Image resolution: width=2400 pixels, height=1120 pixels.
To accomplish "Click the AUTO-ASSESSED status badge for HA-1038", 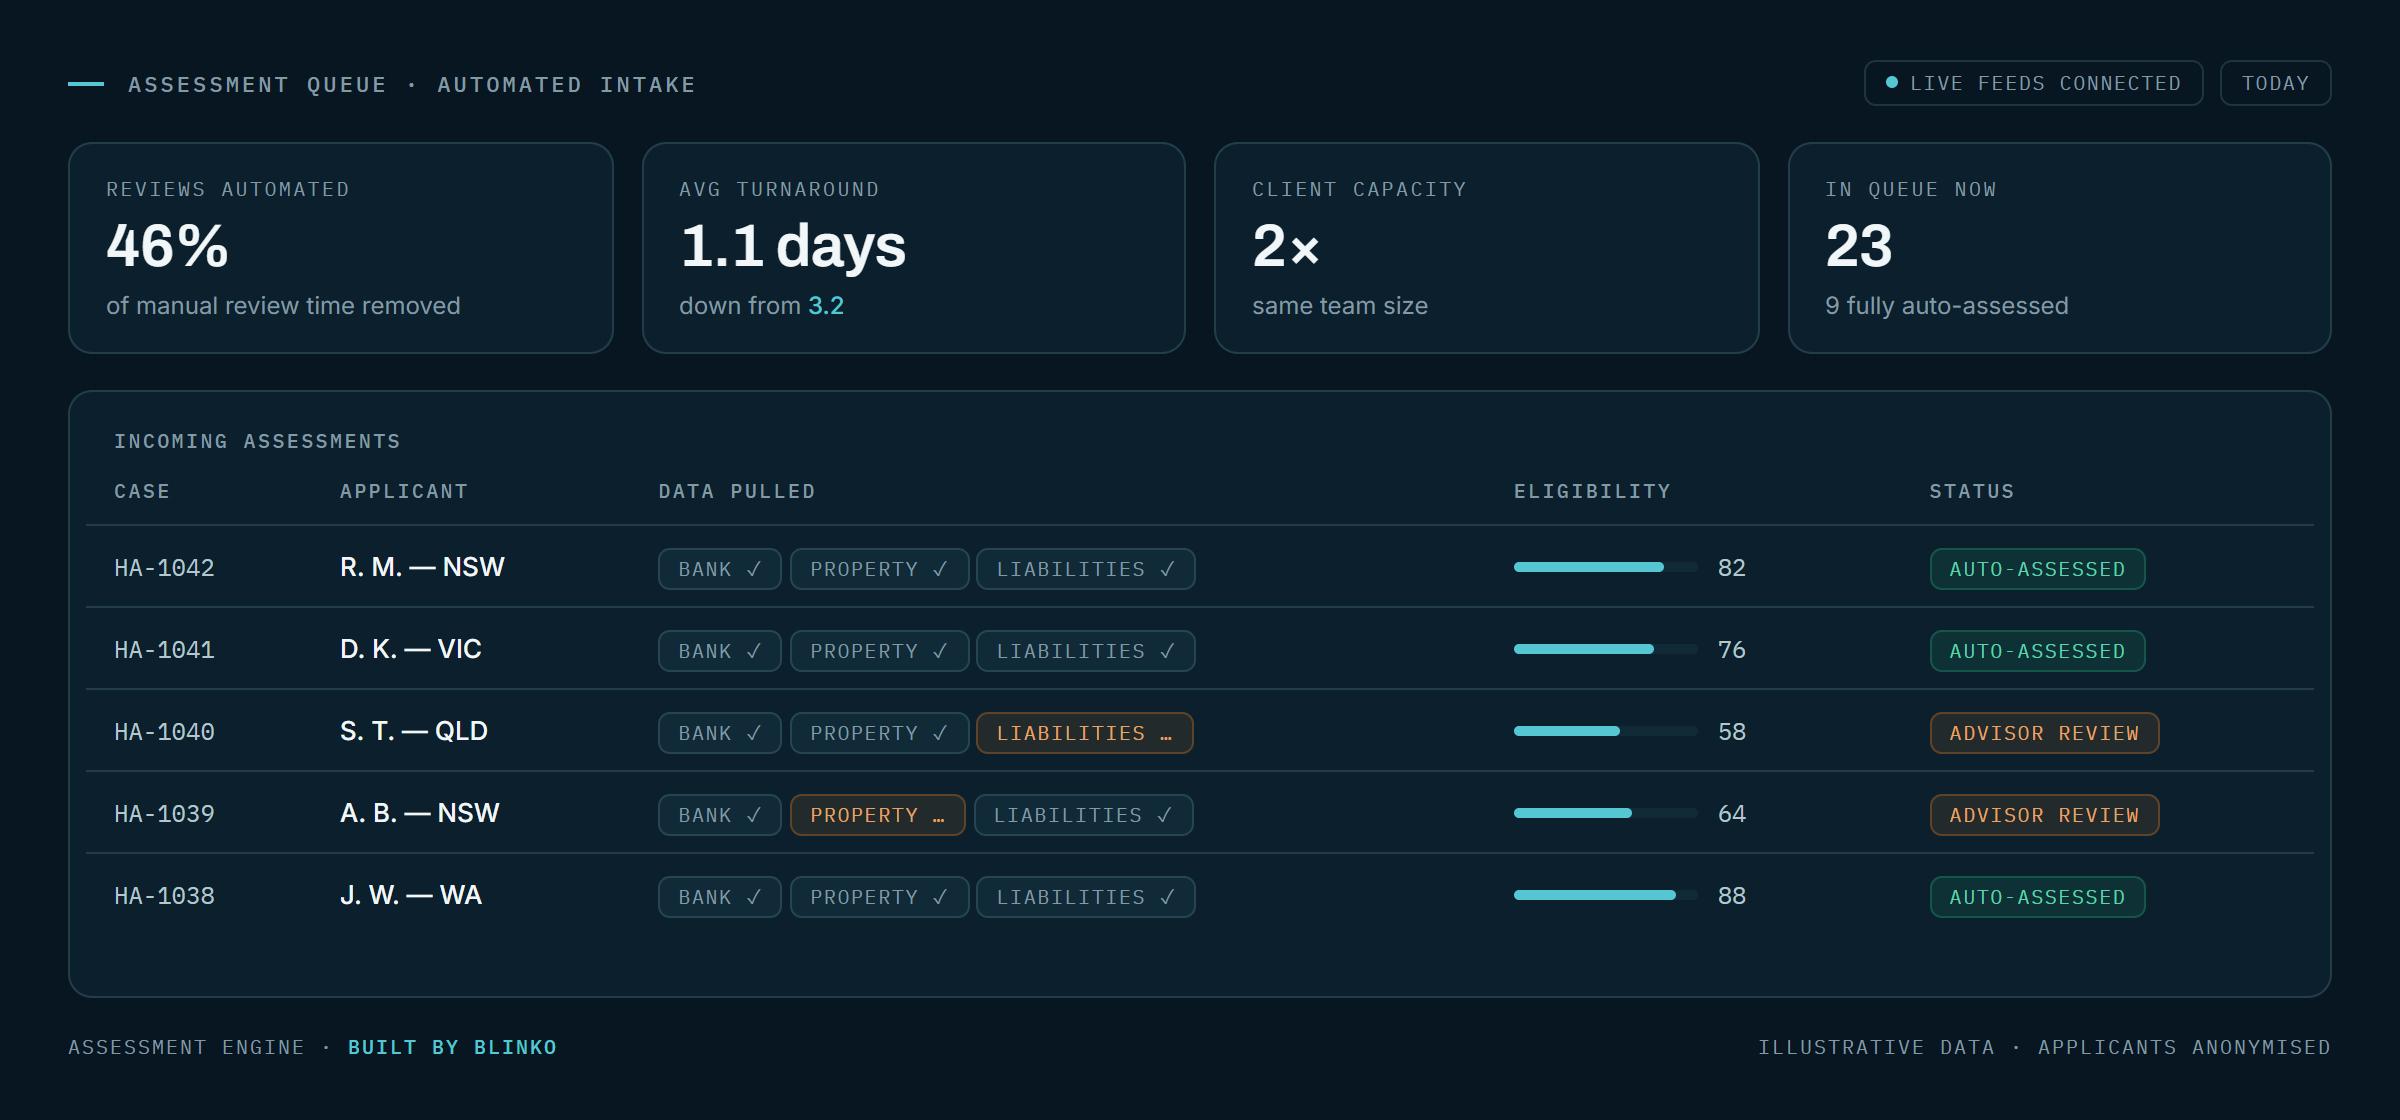I will click(2037, 897).
